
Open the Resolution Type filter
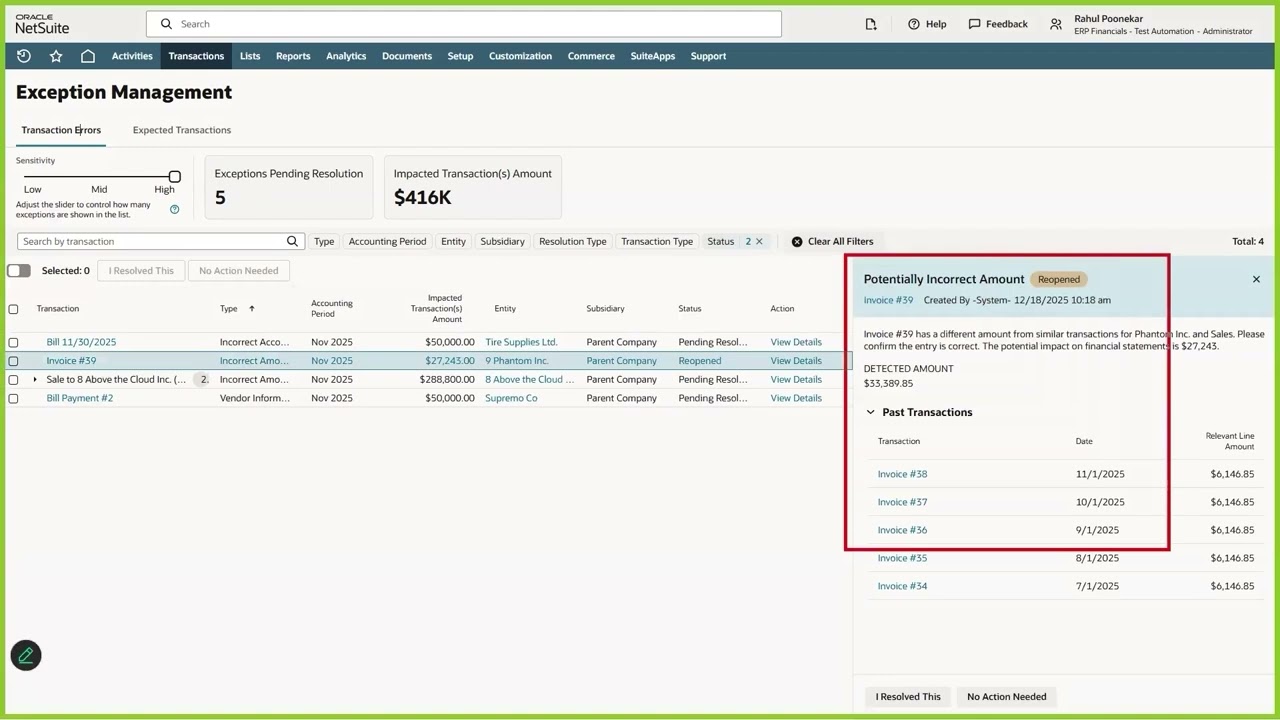[x=573, y=241]
